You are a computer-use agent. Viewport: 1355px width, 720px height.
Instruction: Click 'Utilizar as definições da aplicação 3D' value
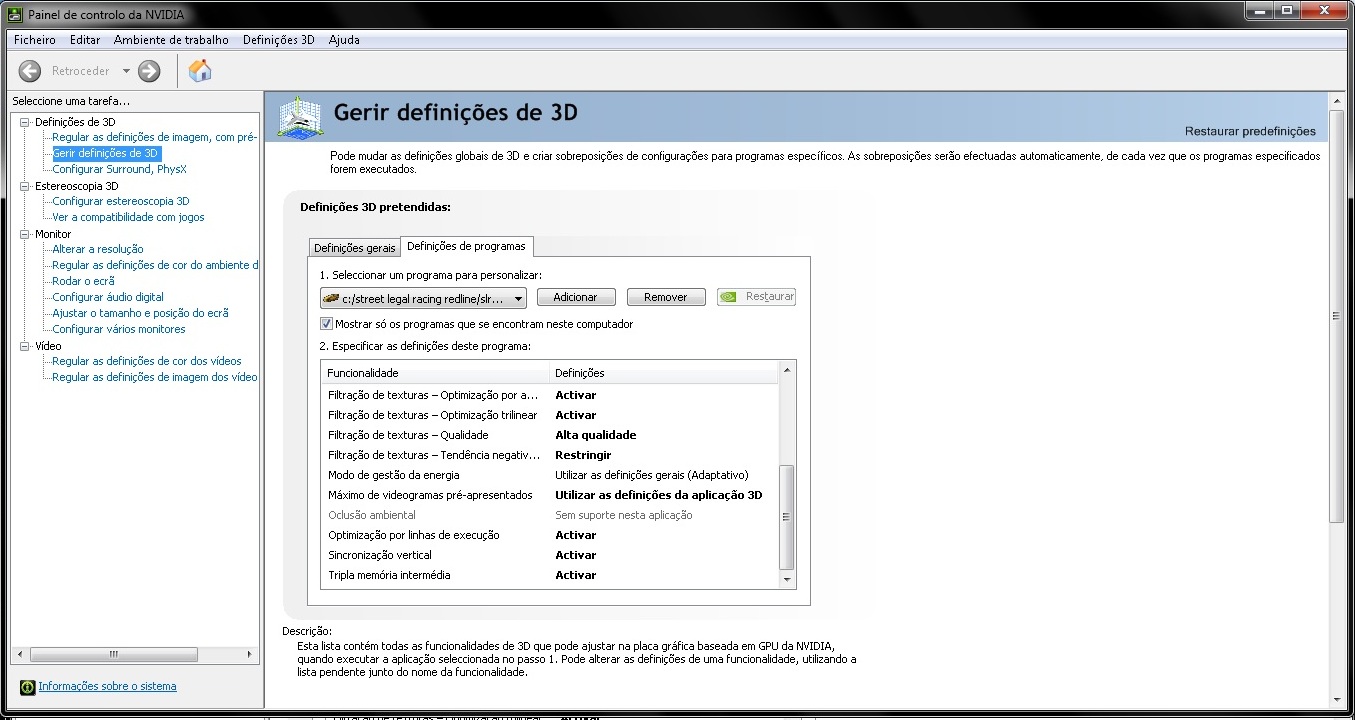pos(659,495)
